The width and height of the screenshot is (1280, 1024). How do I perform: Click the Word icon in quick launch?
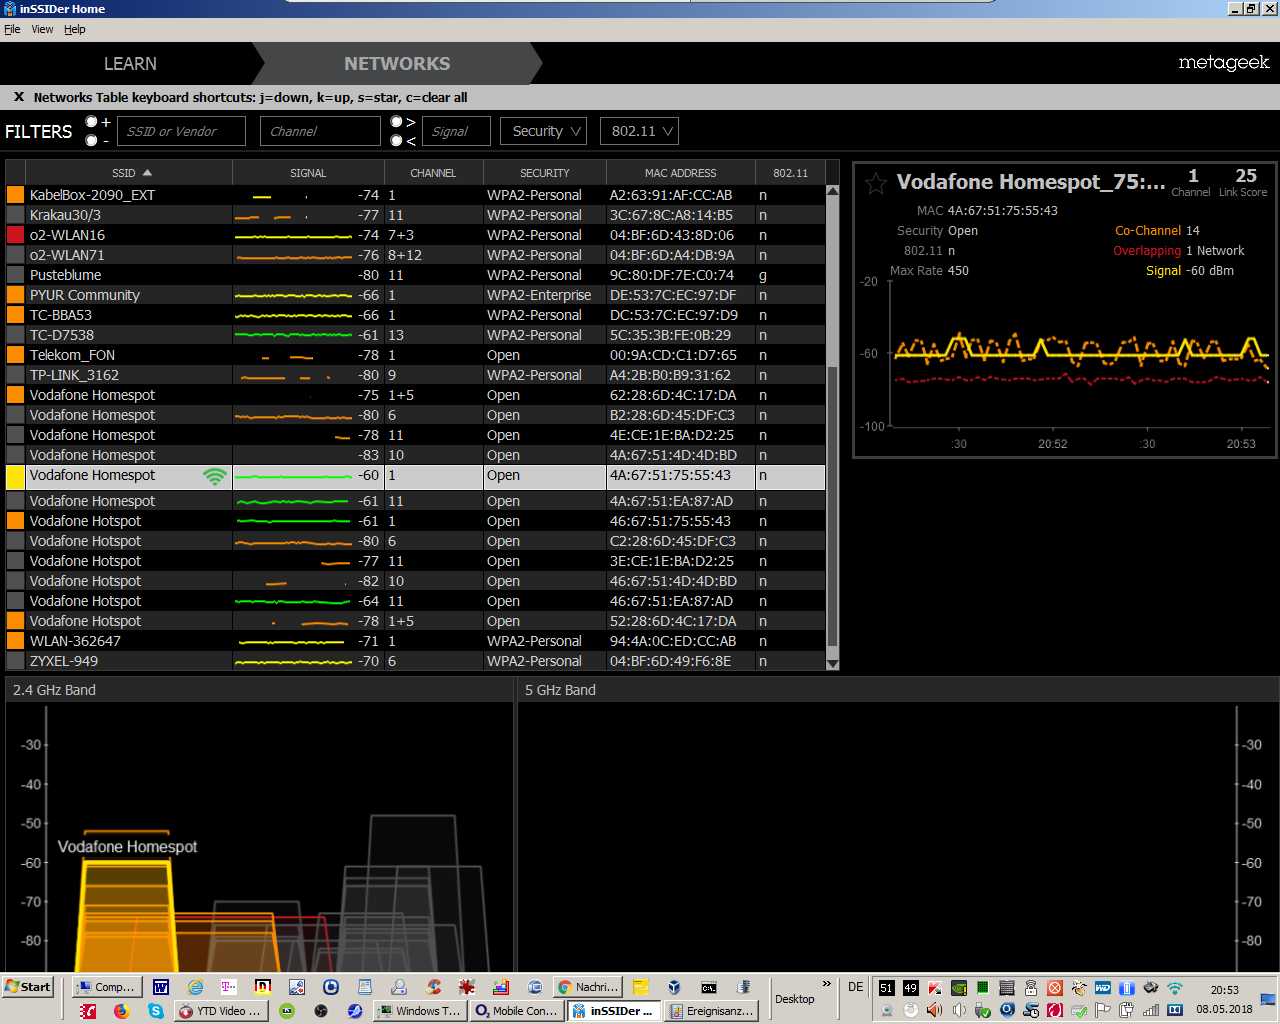tap(161, 987)
